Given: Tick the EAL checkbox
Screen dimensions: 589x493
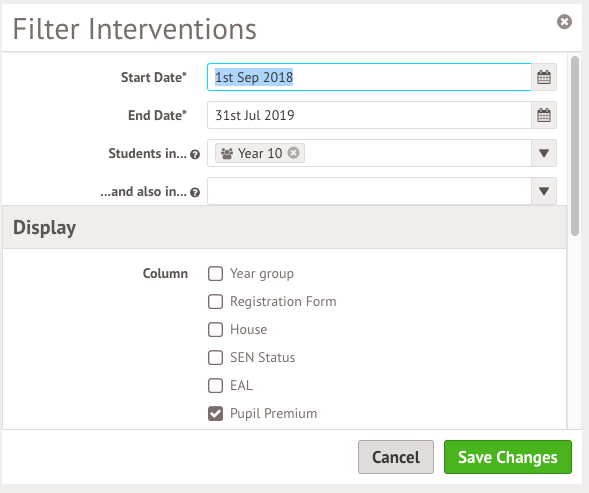Looking at the screenshot, I should pyautogui.click(x=215, y=386).
